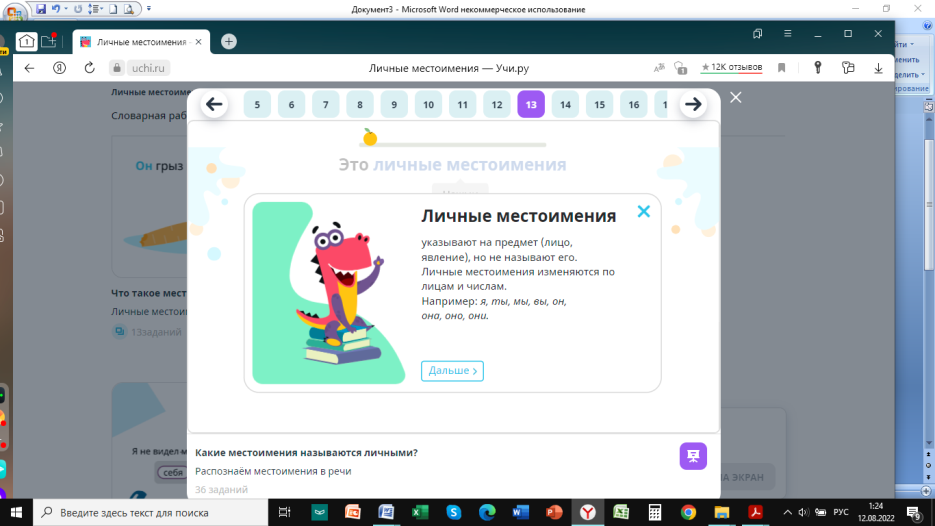Open the Calculator from the taskbar
The image size is (935, 526).
tap(655, 512)
